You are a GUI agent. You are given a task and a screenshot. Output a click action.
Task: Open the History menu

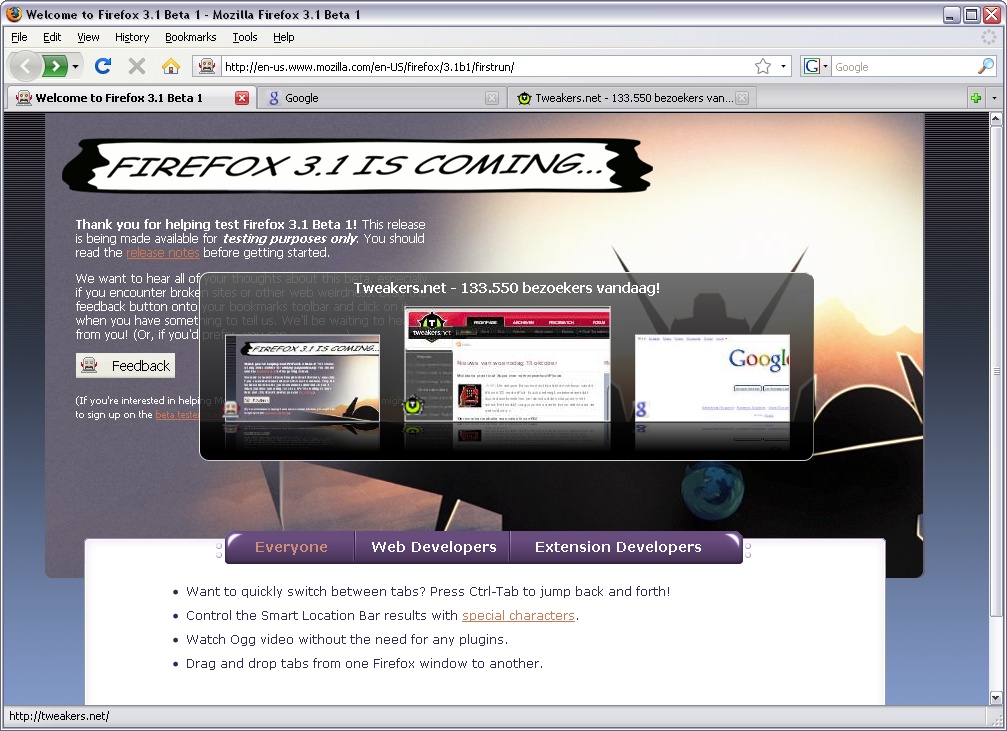(x=132, y=37)
